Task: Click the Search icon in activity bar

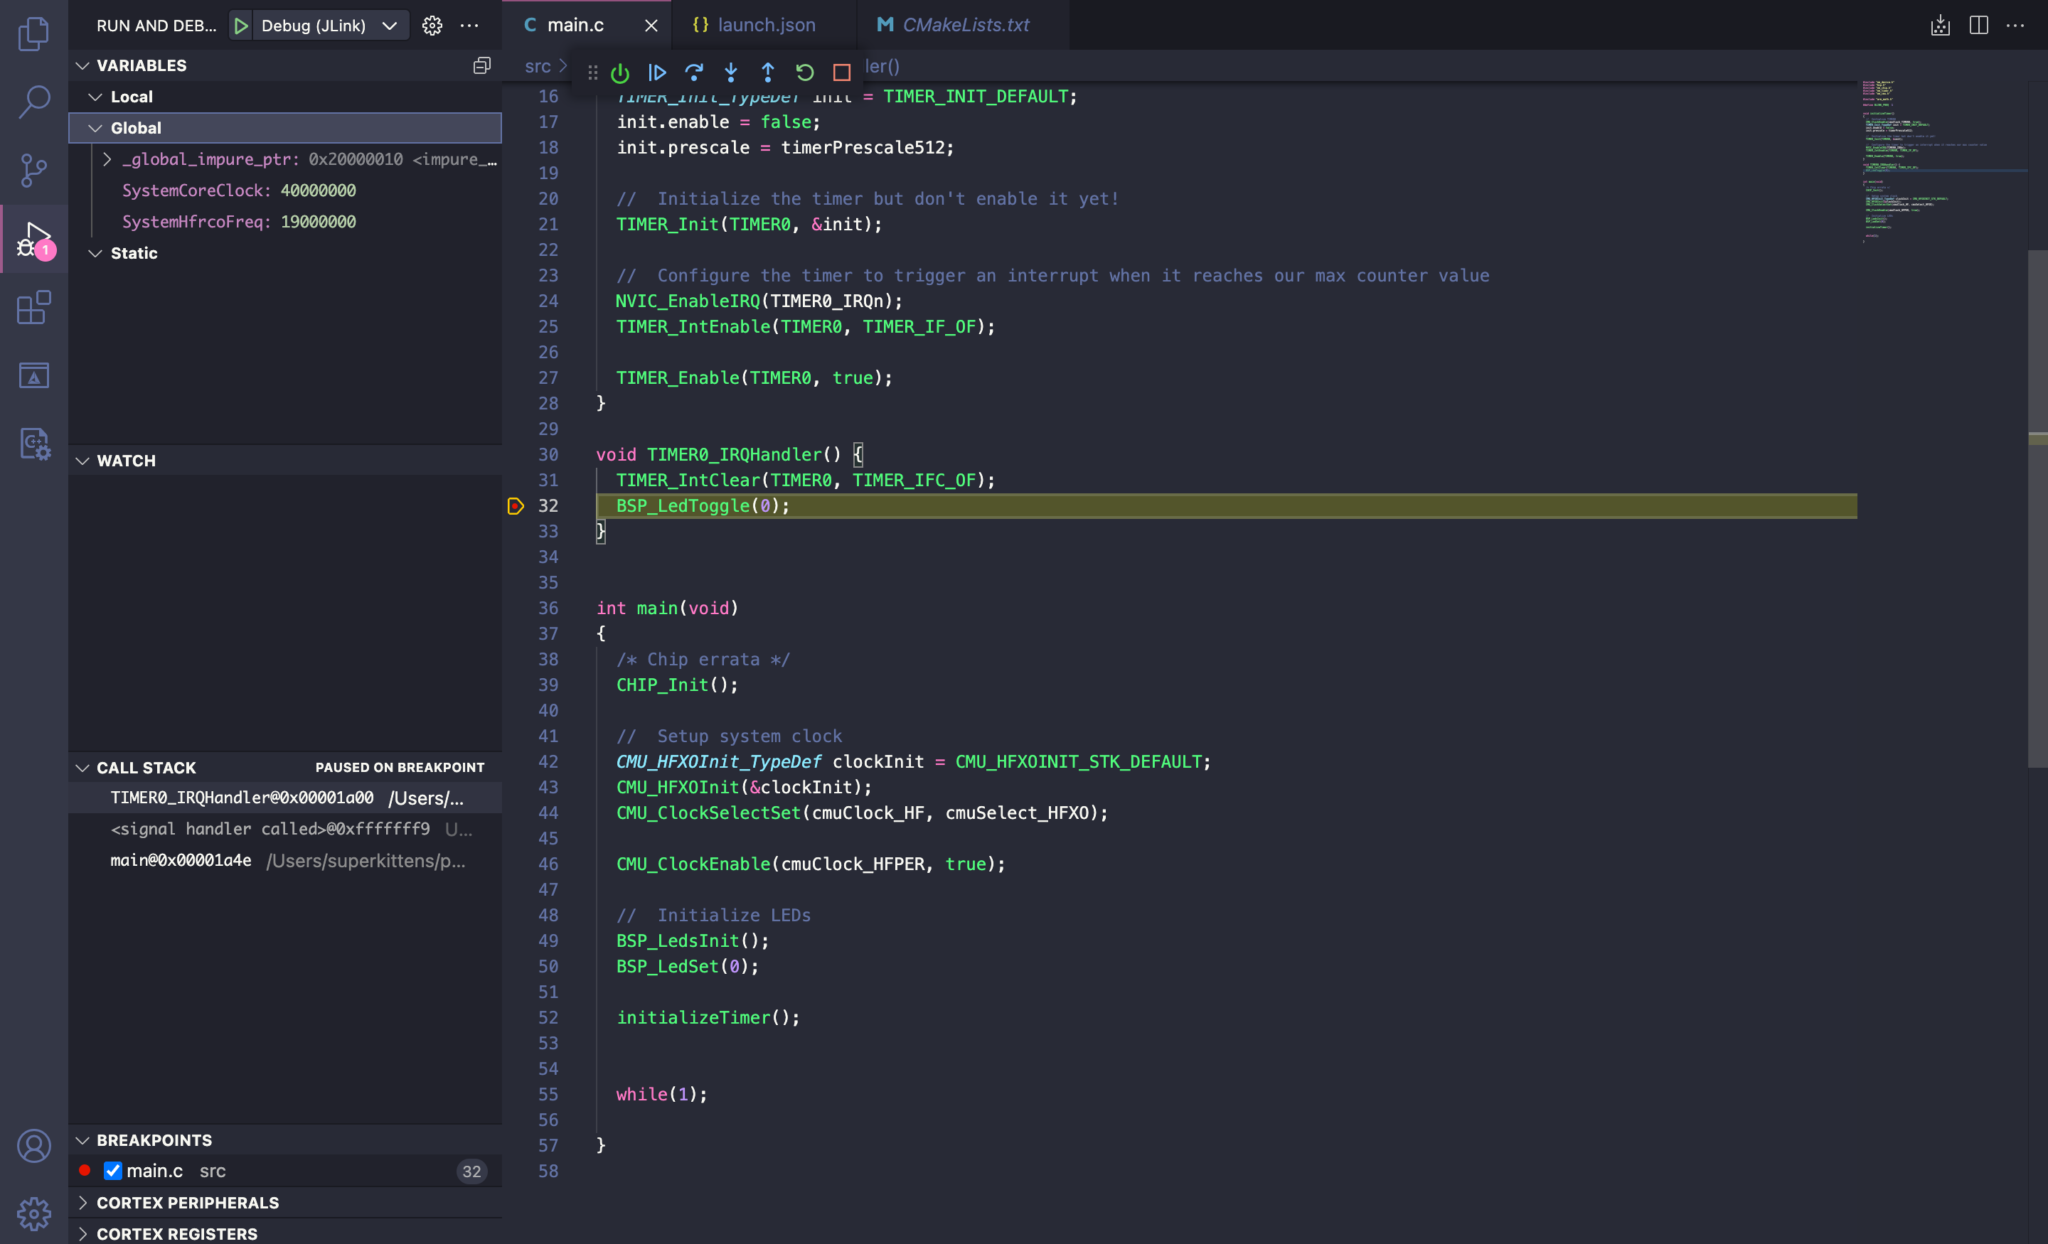Action: click(x=34, y=101)
